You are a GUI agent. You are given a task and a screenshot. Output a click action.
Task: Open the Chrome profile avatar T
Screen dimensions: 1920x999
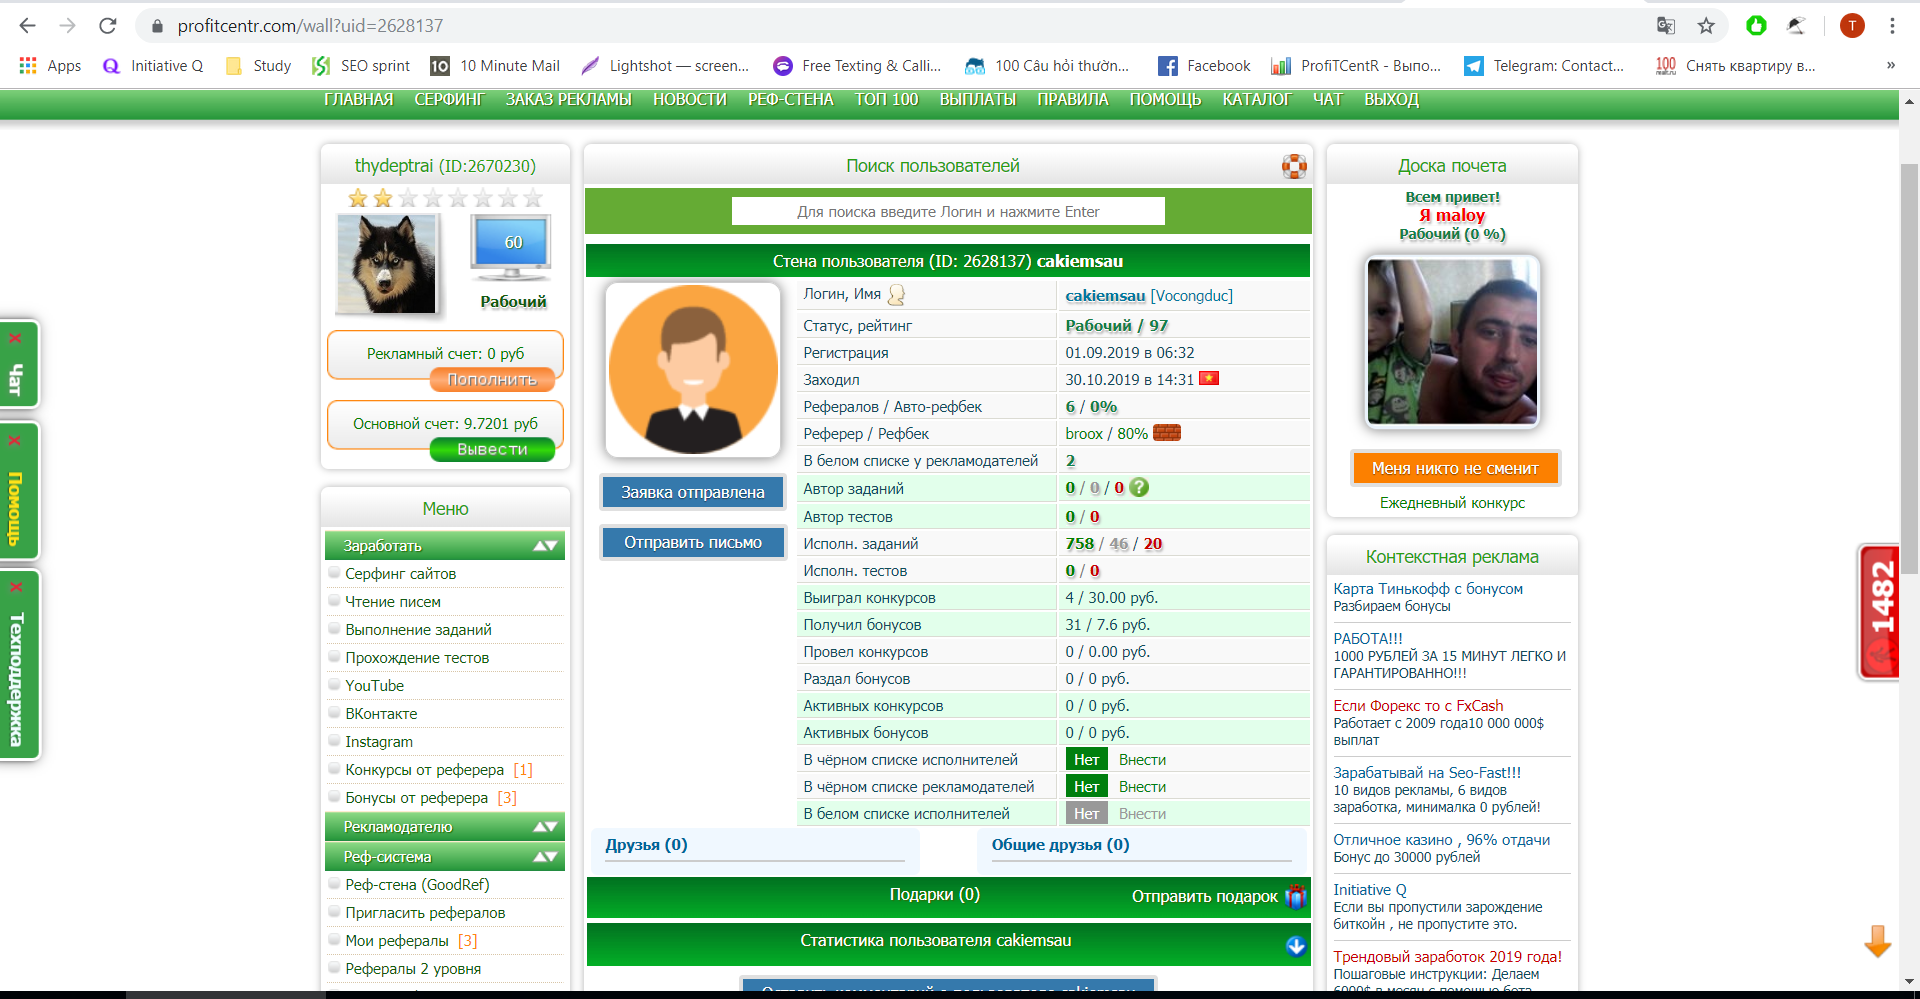coord(1852,26)
